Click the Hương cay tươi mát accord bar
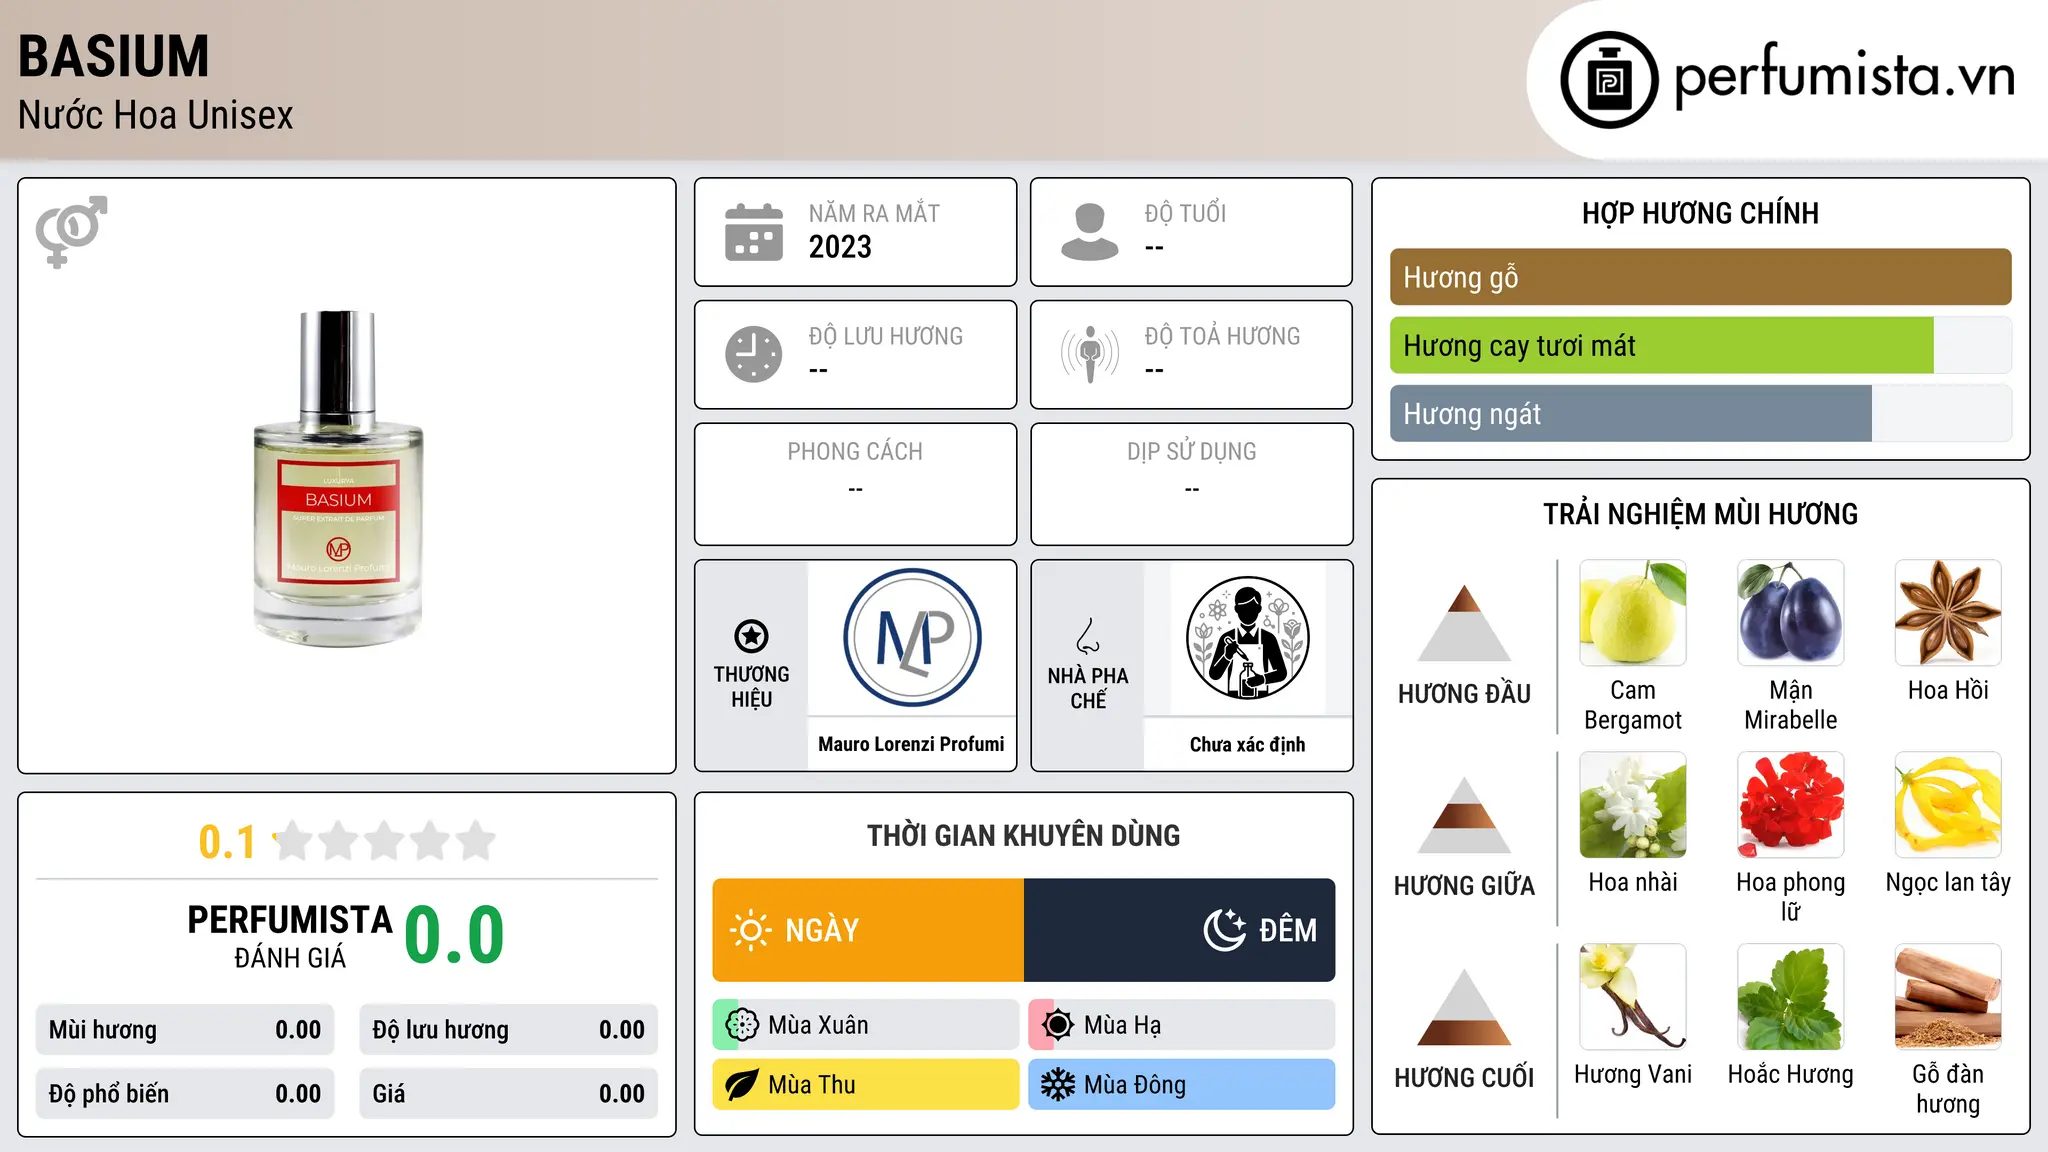Image resolution: width=2048 pixels, height=1152 pixels. [1701, 345]
